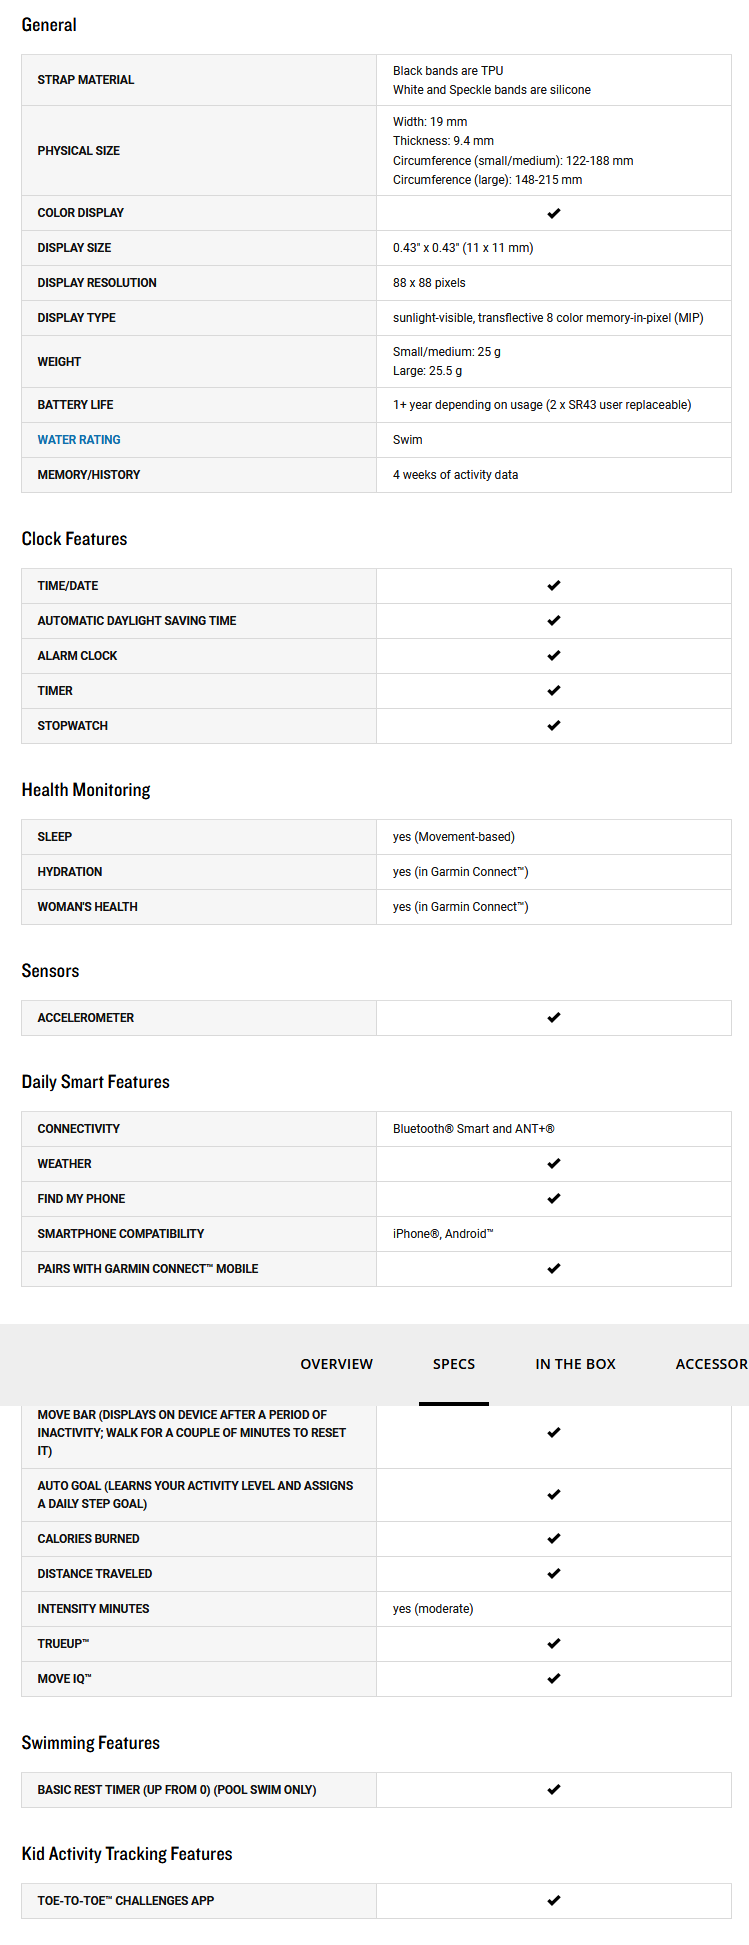Open the Accessories tab
The image size is (749, 1945).
(711, 1364)
